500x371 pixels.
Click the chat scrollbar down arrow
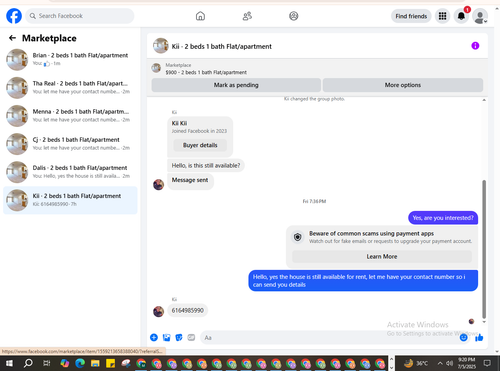484,322
